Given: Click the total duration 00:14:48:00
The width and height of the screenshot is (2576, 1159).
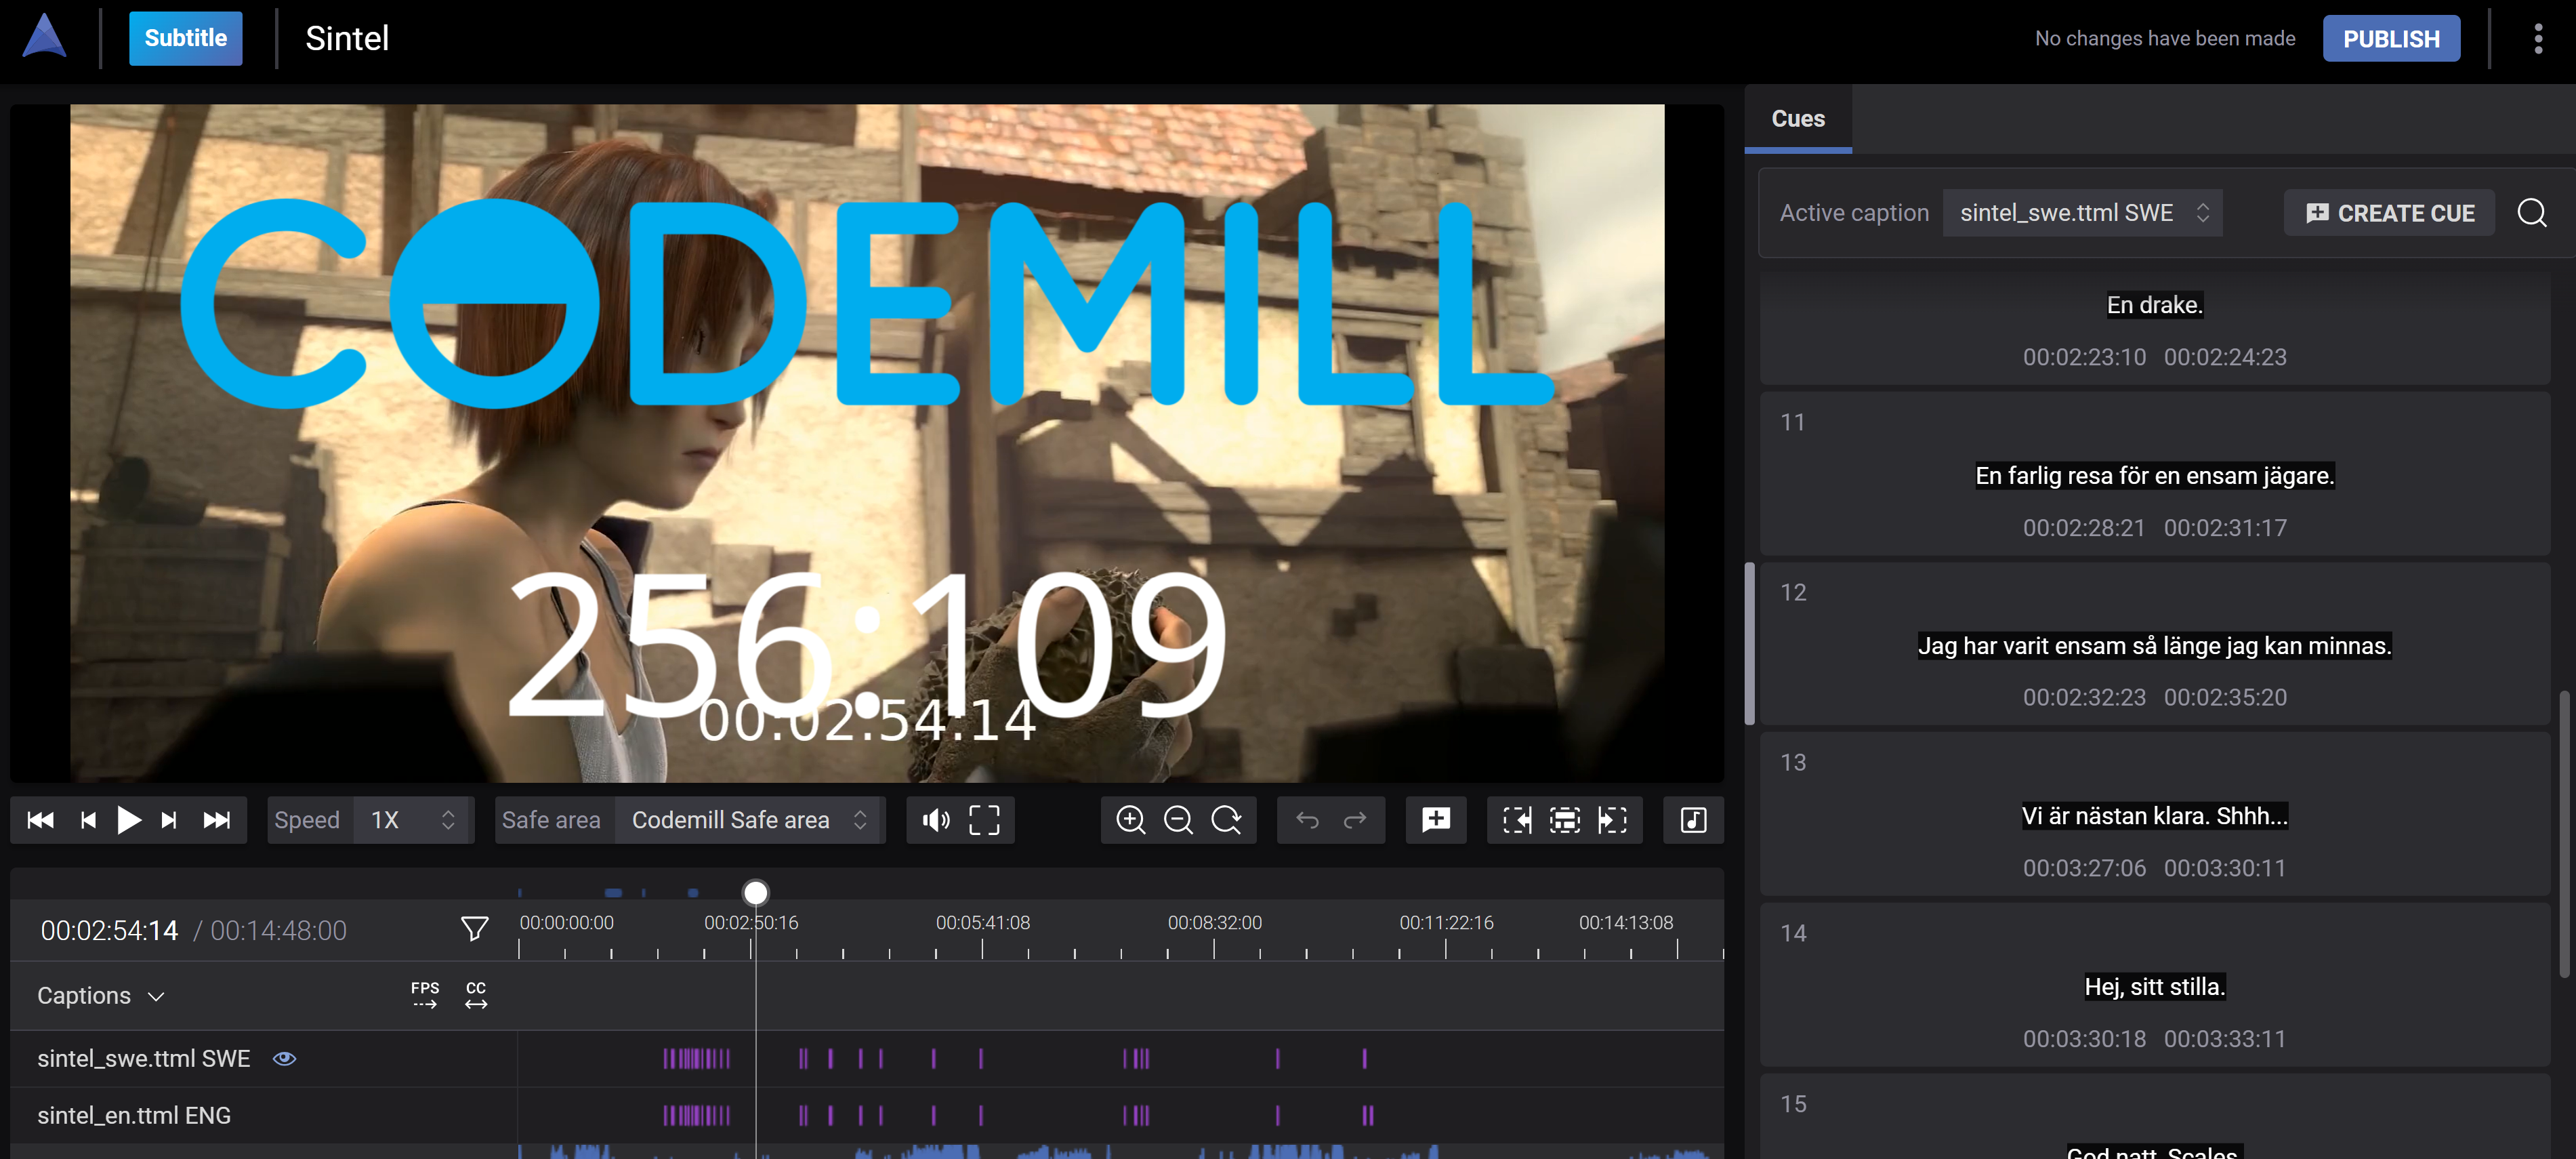Looking at the screenshot, I should pos(278,930).
